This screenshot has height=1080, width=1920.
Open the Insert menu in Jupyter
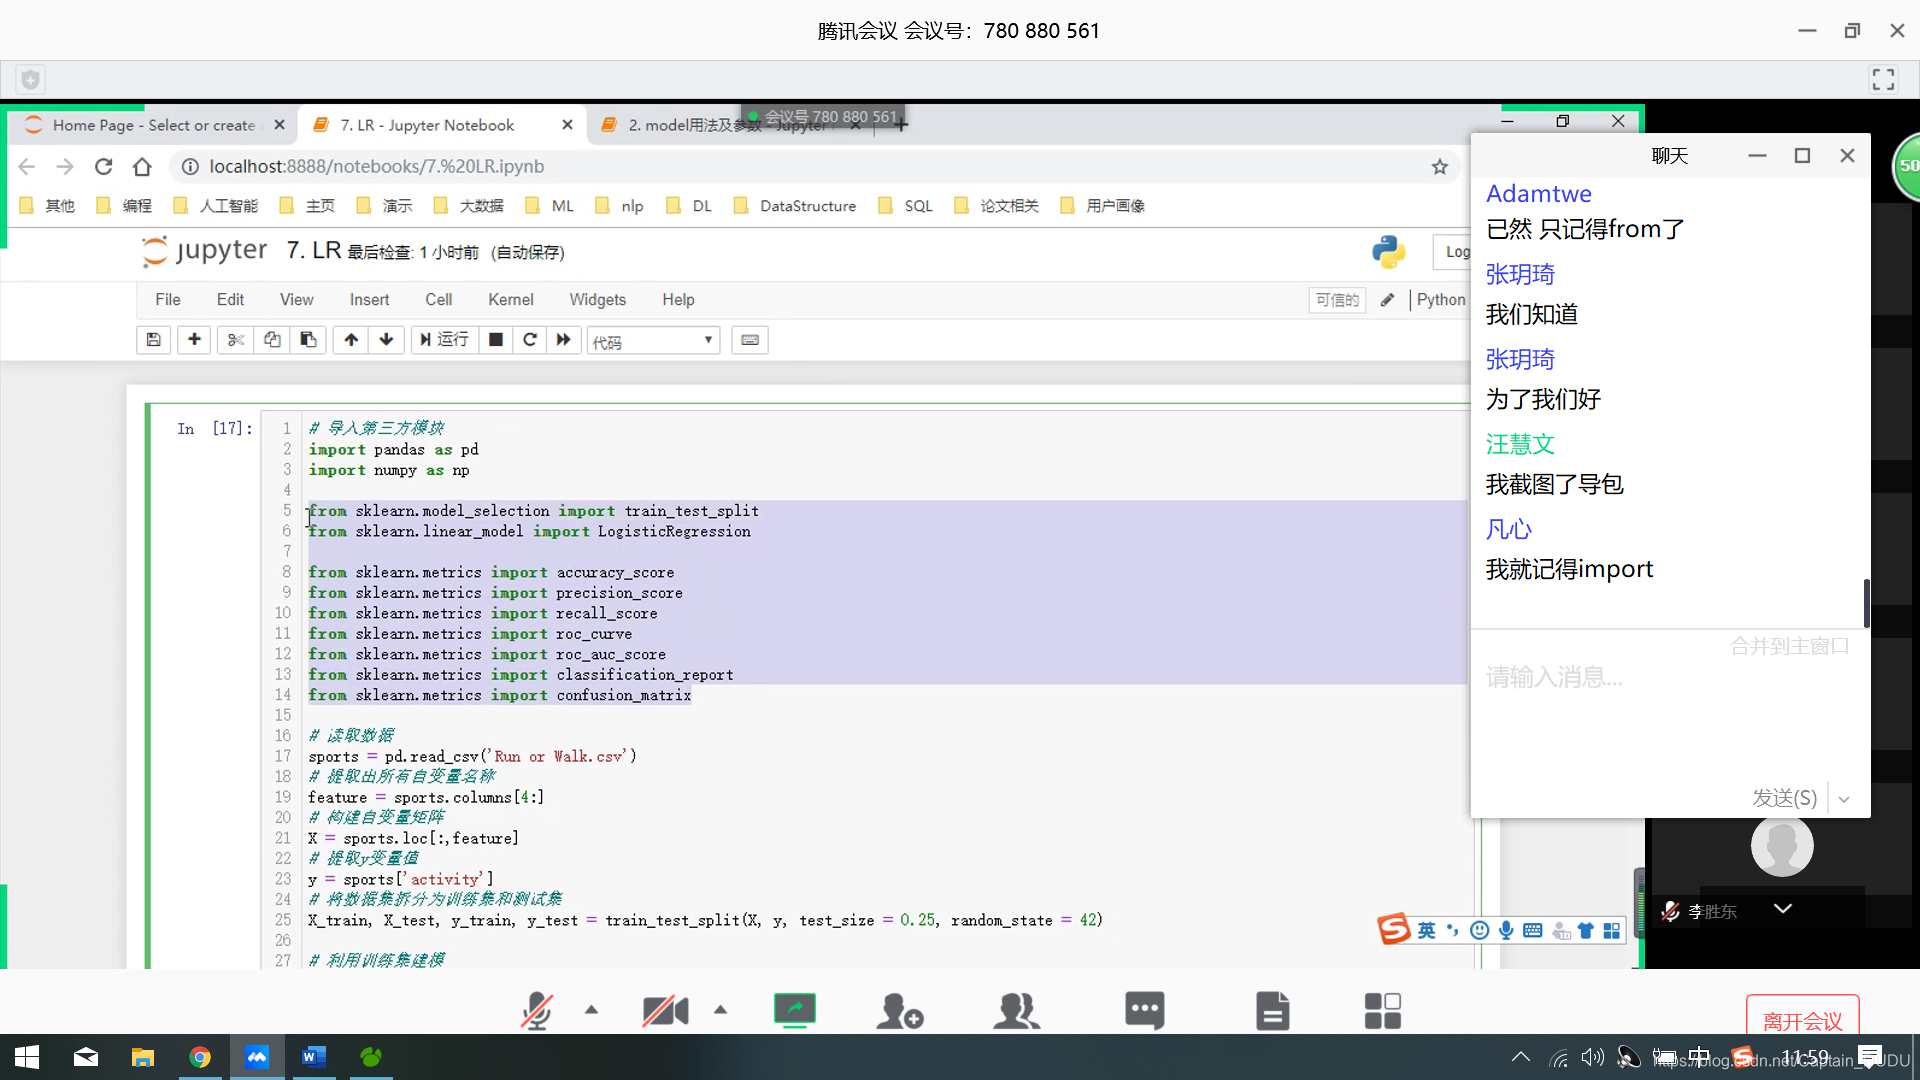(369, 300)
